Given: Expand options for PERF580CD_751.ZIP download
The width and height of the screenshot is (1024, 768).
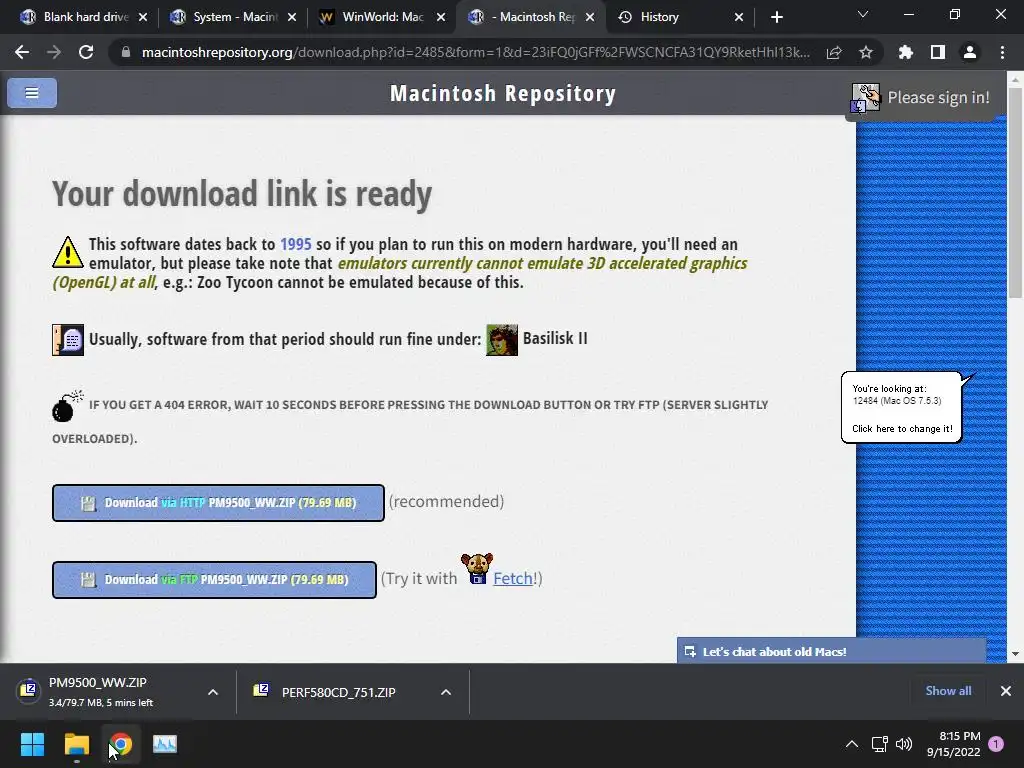Looking at the screenshot, I should pyautogui.click(x=446, y=692).
